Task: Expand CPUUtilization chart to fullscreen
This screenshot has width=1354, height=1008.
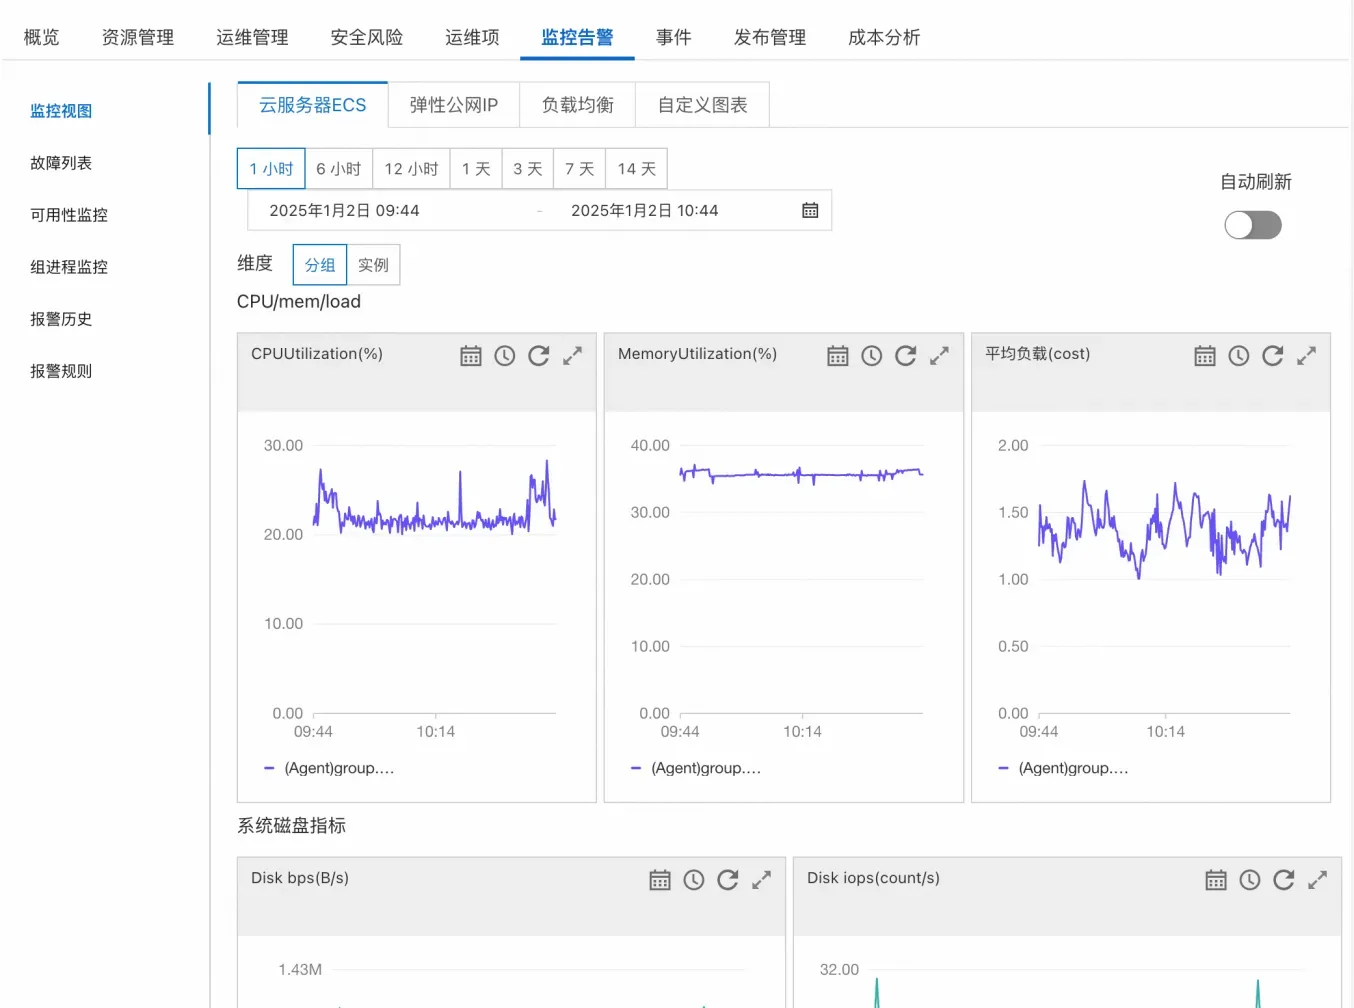Action: pos(572,356)
